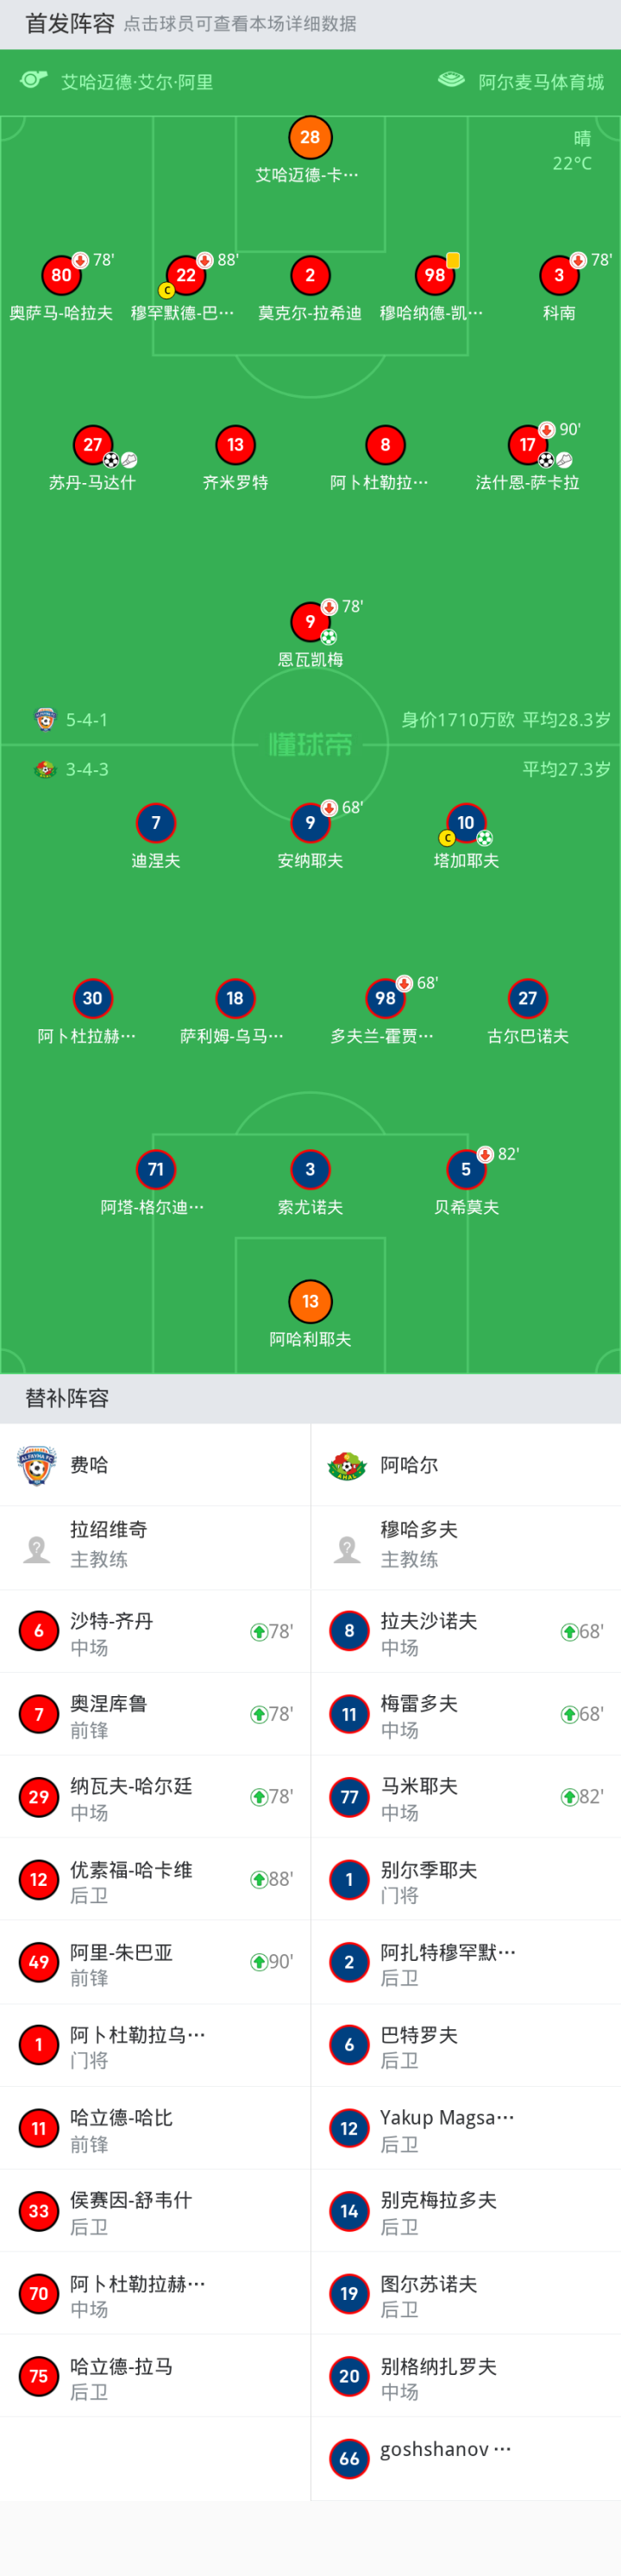Select substitute 6 沙特-齐丹
621x2576 pixels.
[155, 1632]
